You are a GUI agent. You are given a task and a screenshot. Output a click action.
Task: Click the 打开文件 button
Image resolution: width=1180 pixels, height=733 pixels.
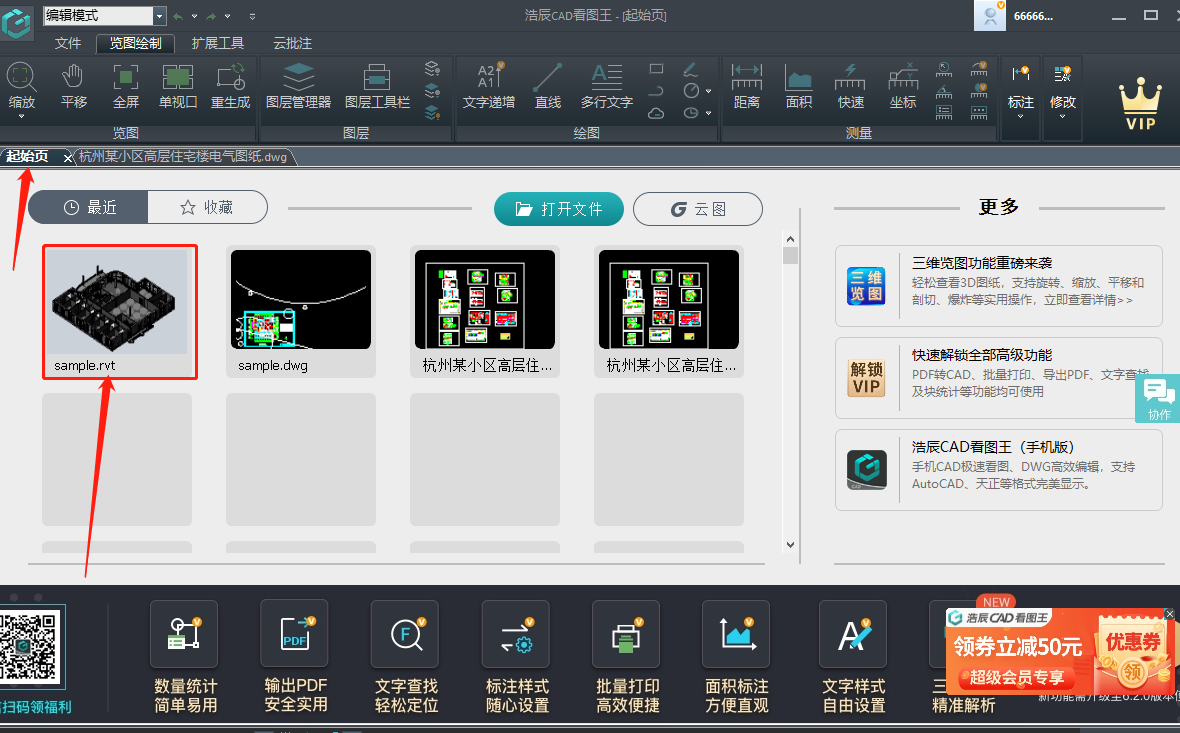559,209
